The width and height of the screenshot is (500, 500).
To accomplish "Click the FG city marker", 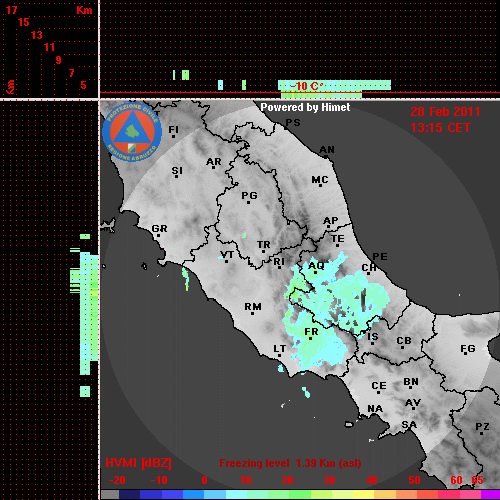I will coord(468,350).
